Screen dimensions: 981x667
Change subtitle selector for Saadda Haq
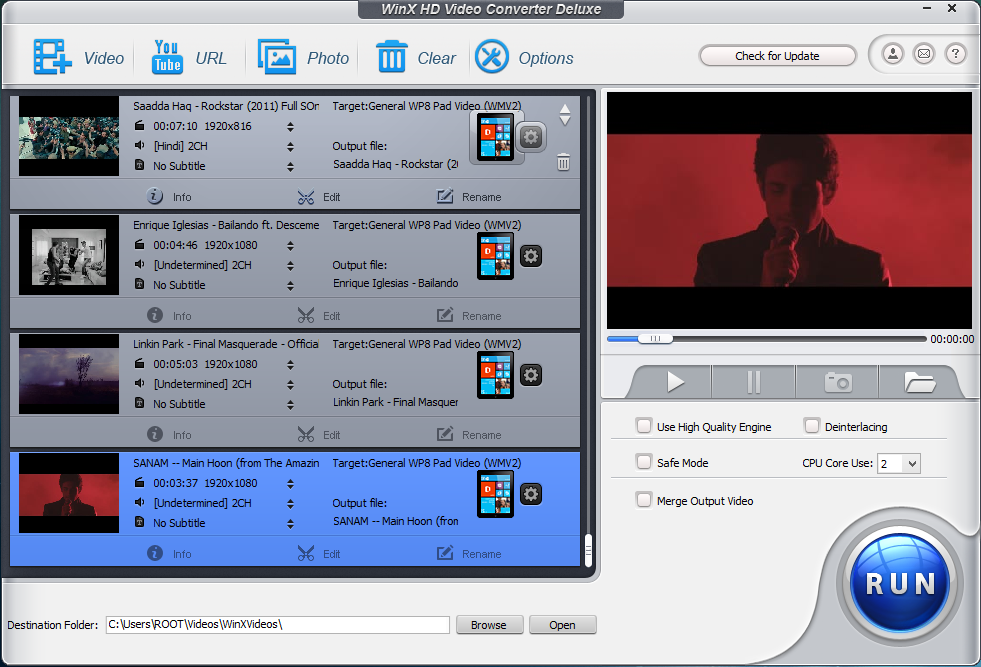290,167
